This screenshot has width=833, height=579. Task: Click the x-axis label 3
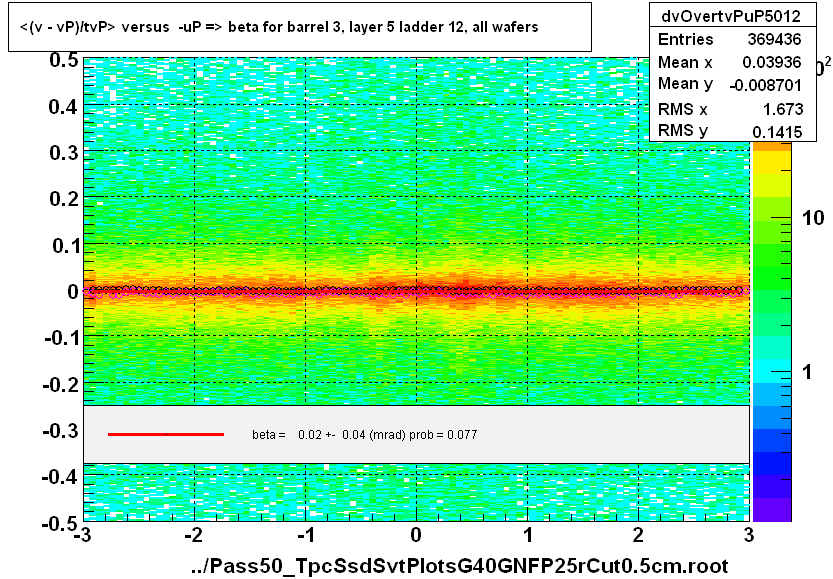(x=749, y=534)
